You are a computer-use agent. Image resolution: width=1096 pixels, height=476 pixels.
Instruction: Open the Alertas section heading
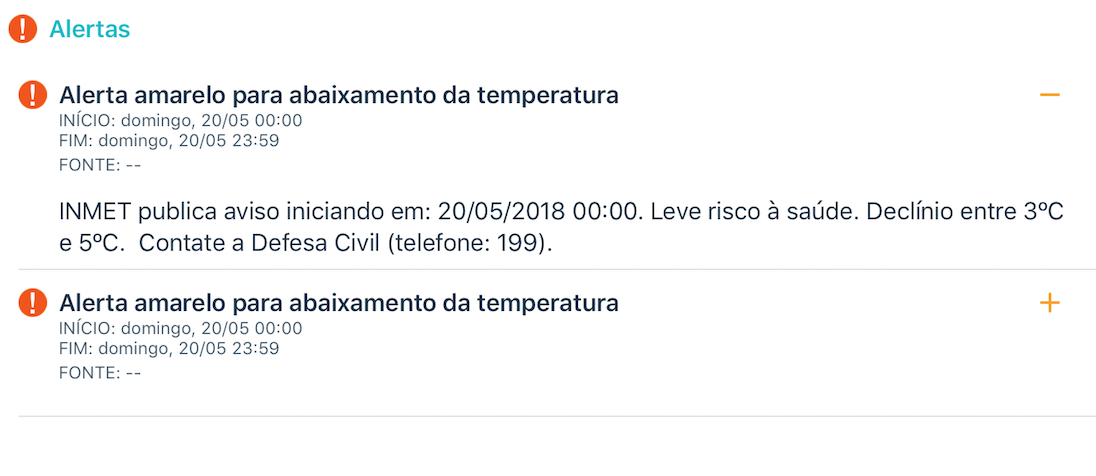[x=89, y=29]
